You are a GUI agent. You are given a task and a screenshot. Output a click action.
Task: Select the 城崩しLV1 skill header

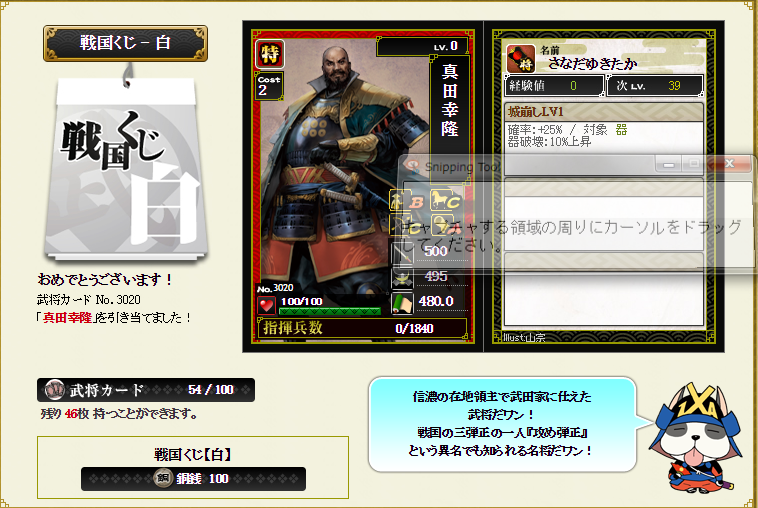tap(603, 112)
